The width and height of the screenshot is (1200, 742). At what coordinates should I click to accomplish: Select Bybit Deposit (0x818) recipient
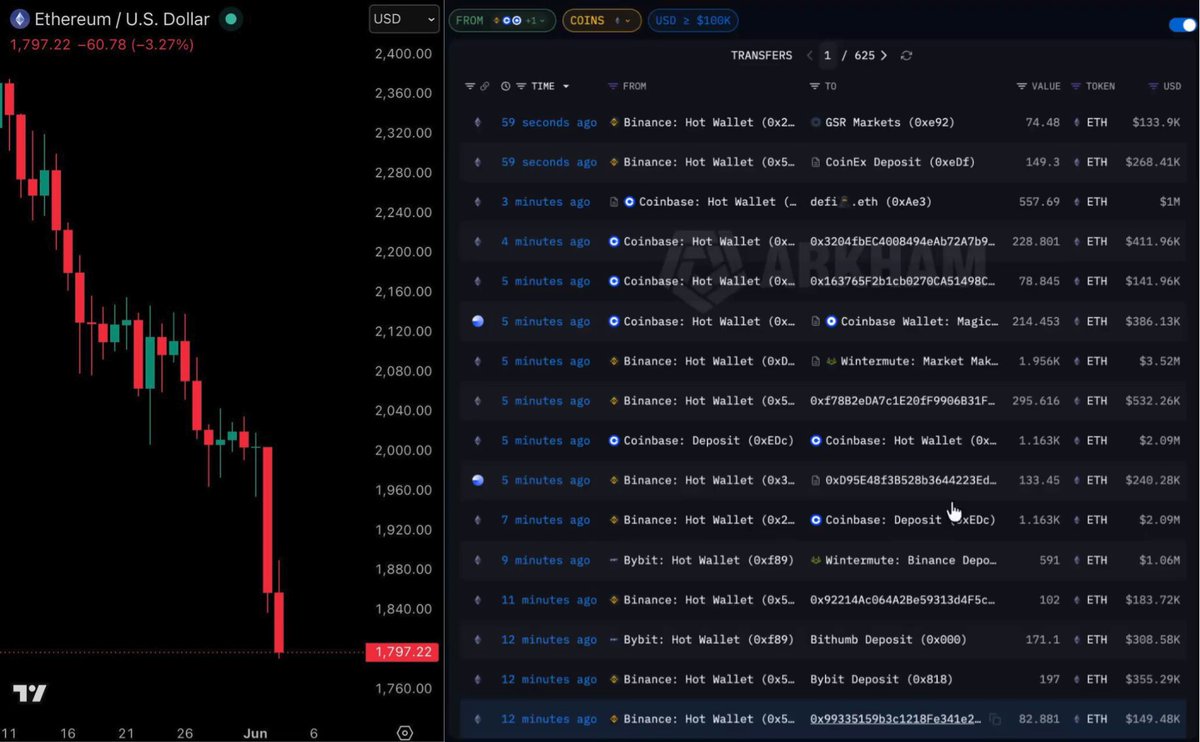(x=882, y=679)
